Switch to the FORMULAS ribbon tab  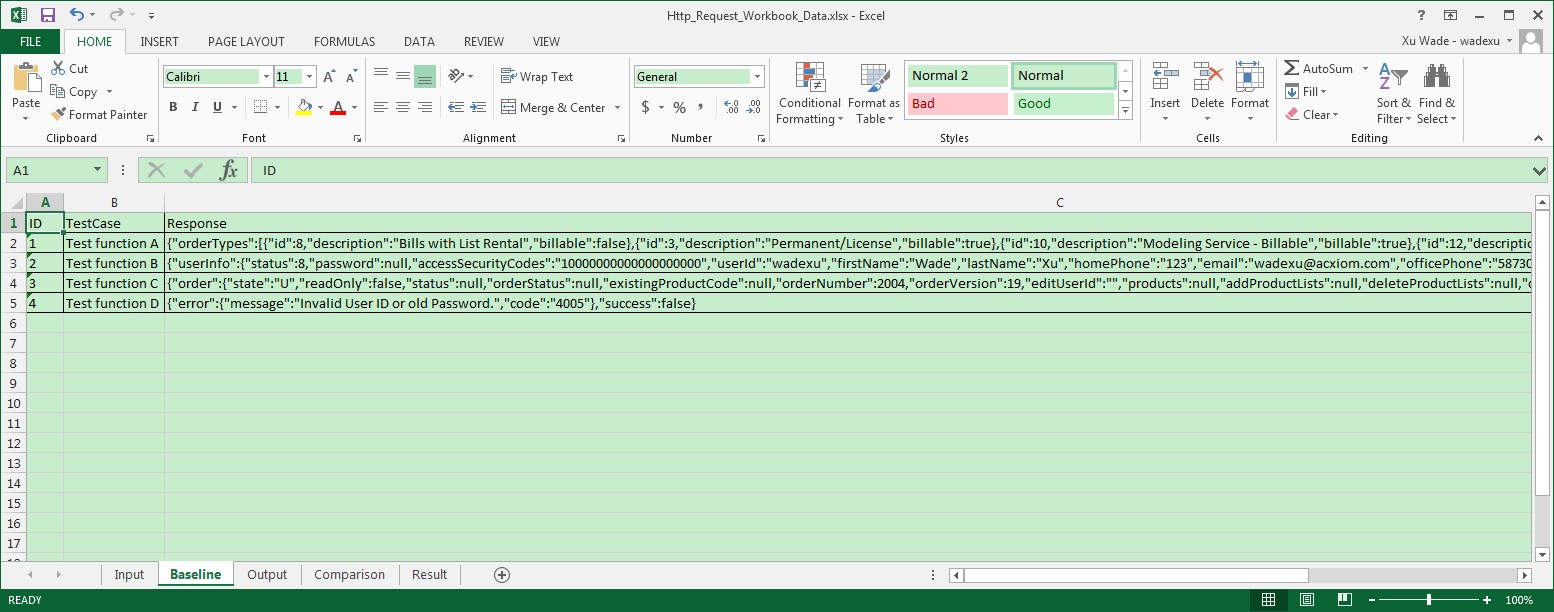click(345, 42)
